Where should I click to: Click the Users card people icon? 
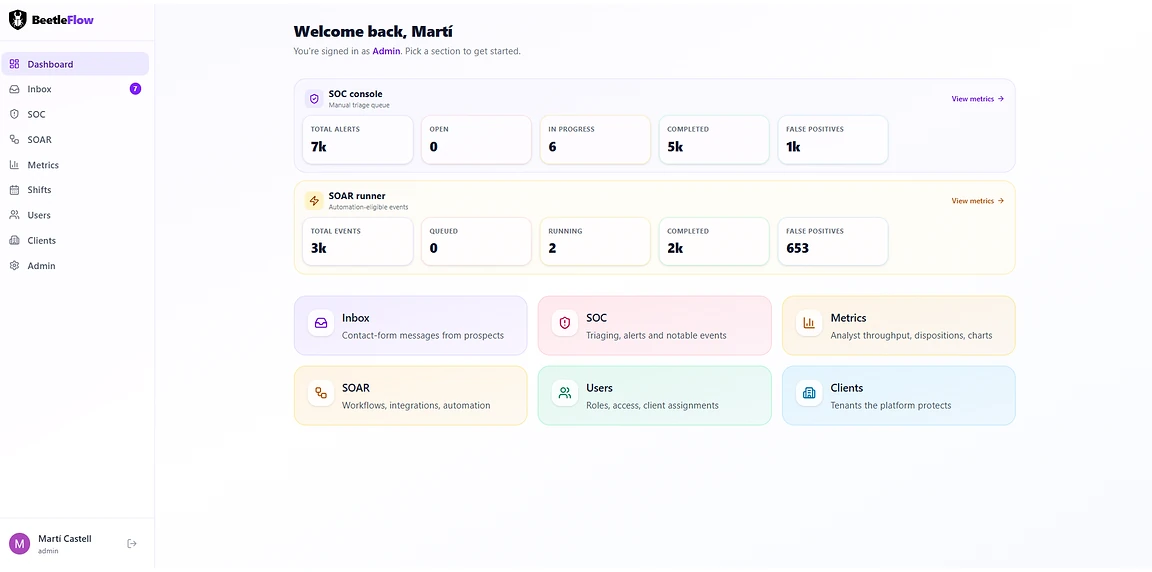click(x=565, y=393)
